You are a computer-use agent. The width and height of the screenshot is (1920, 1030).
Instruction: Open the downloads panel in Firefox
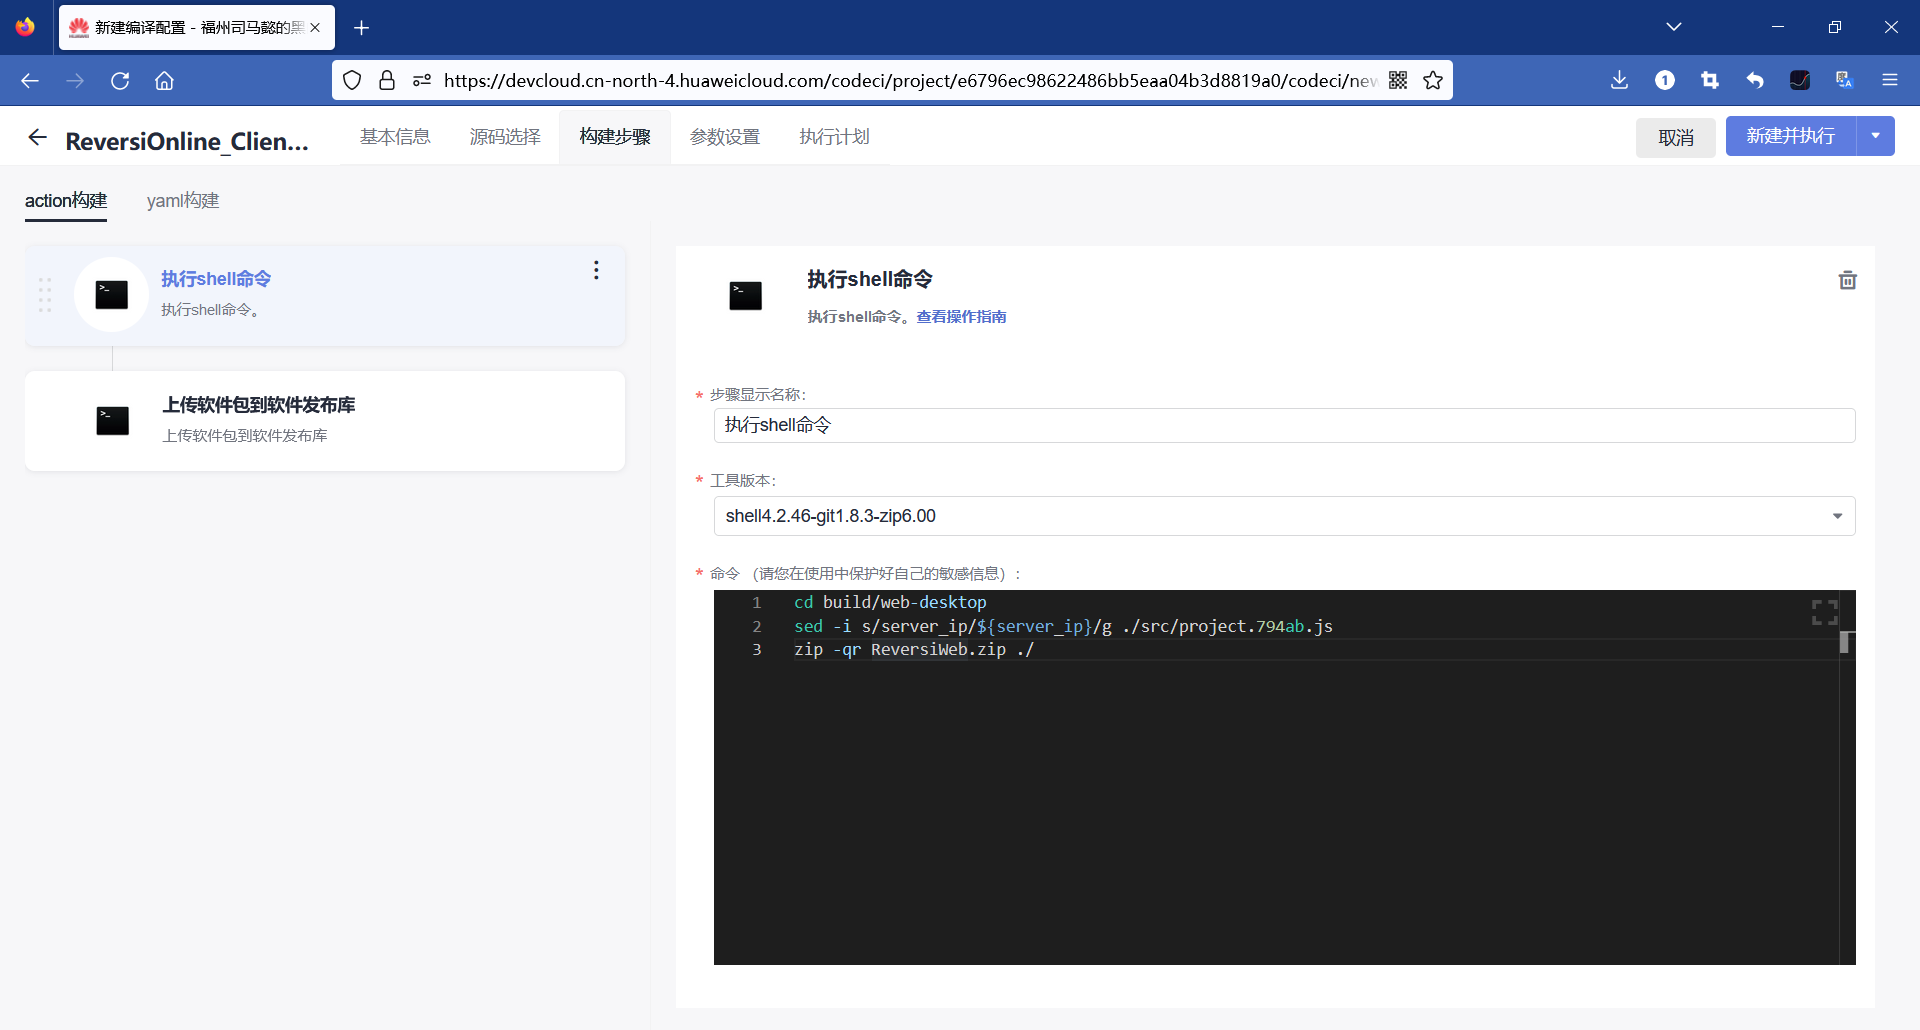pos(1620,80)
